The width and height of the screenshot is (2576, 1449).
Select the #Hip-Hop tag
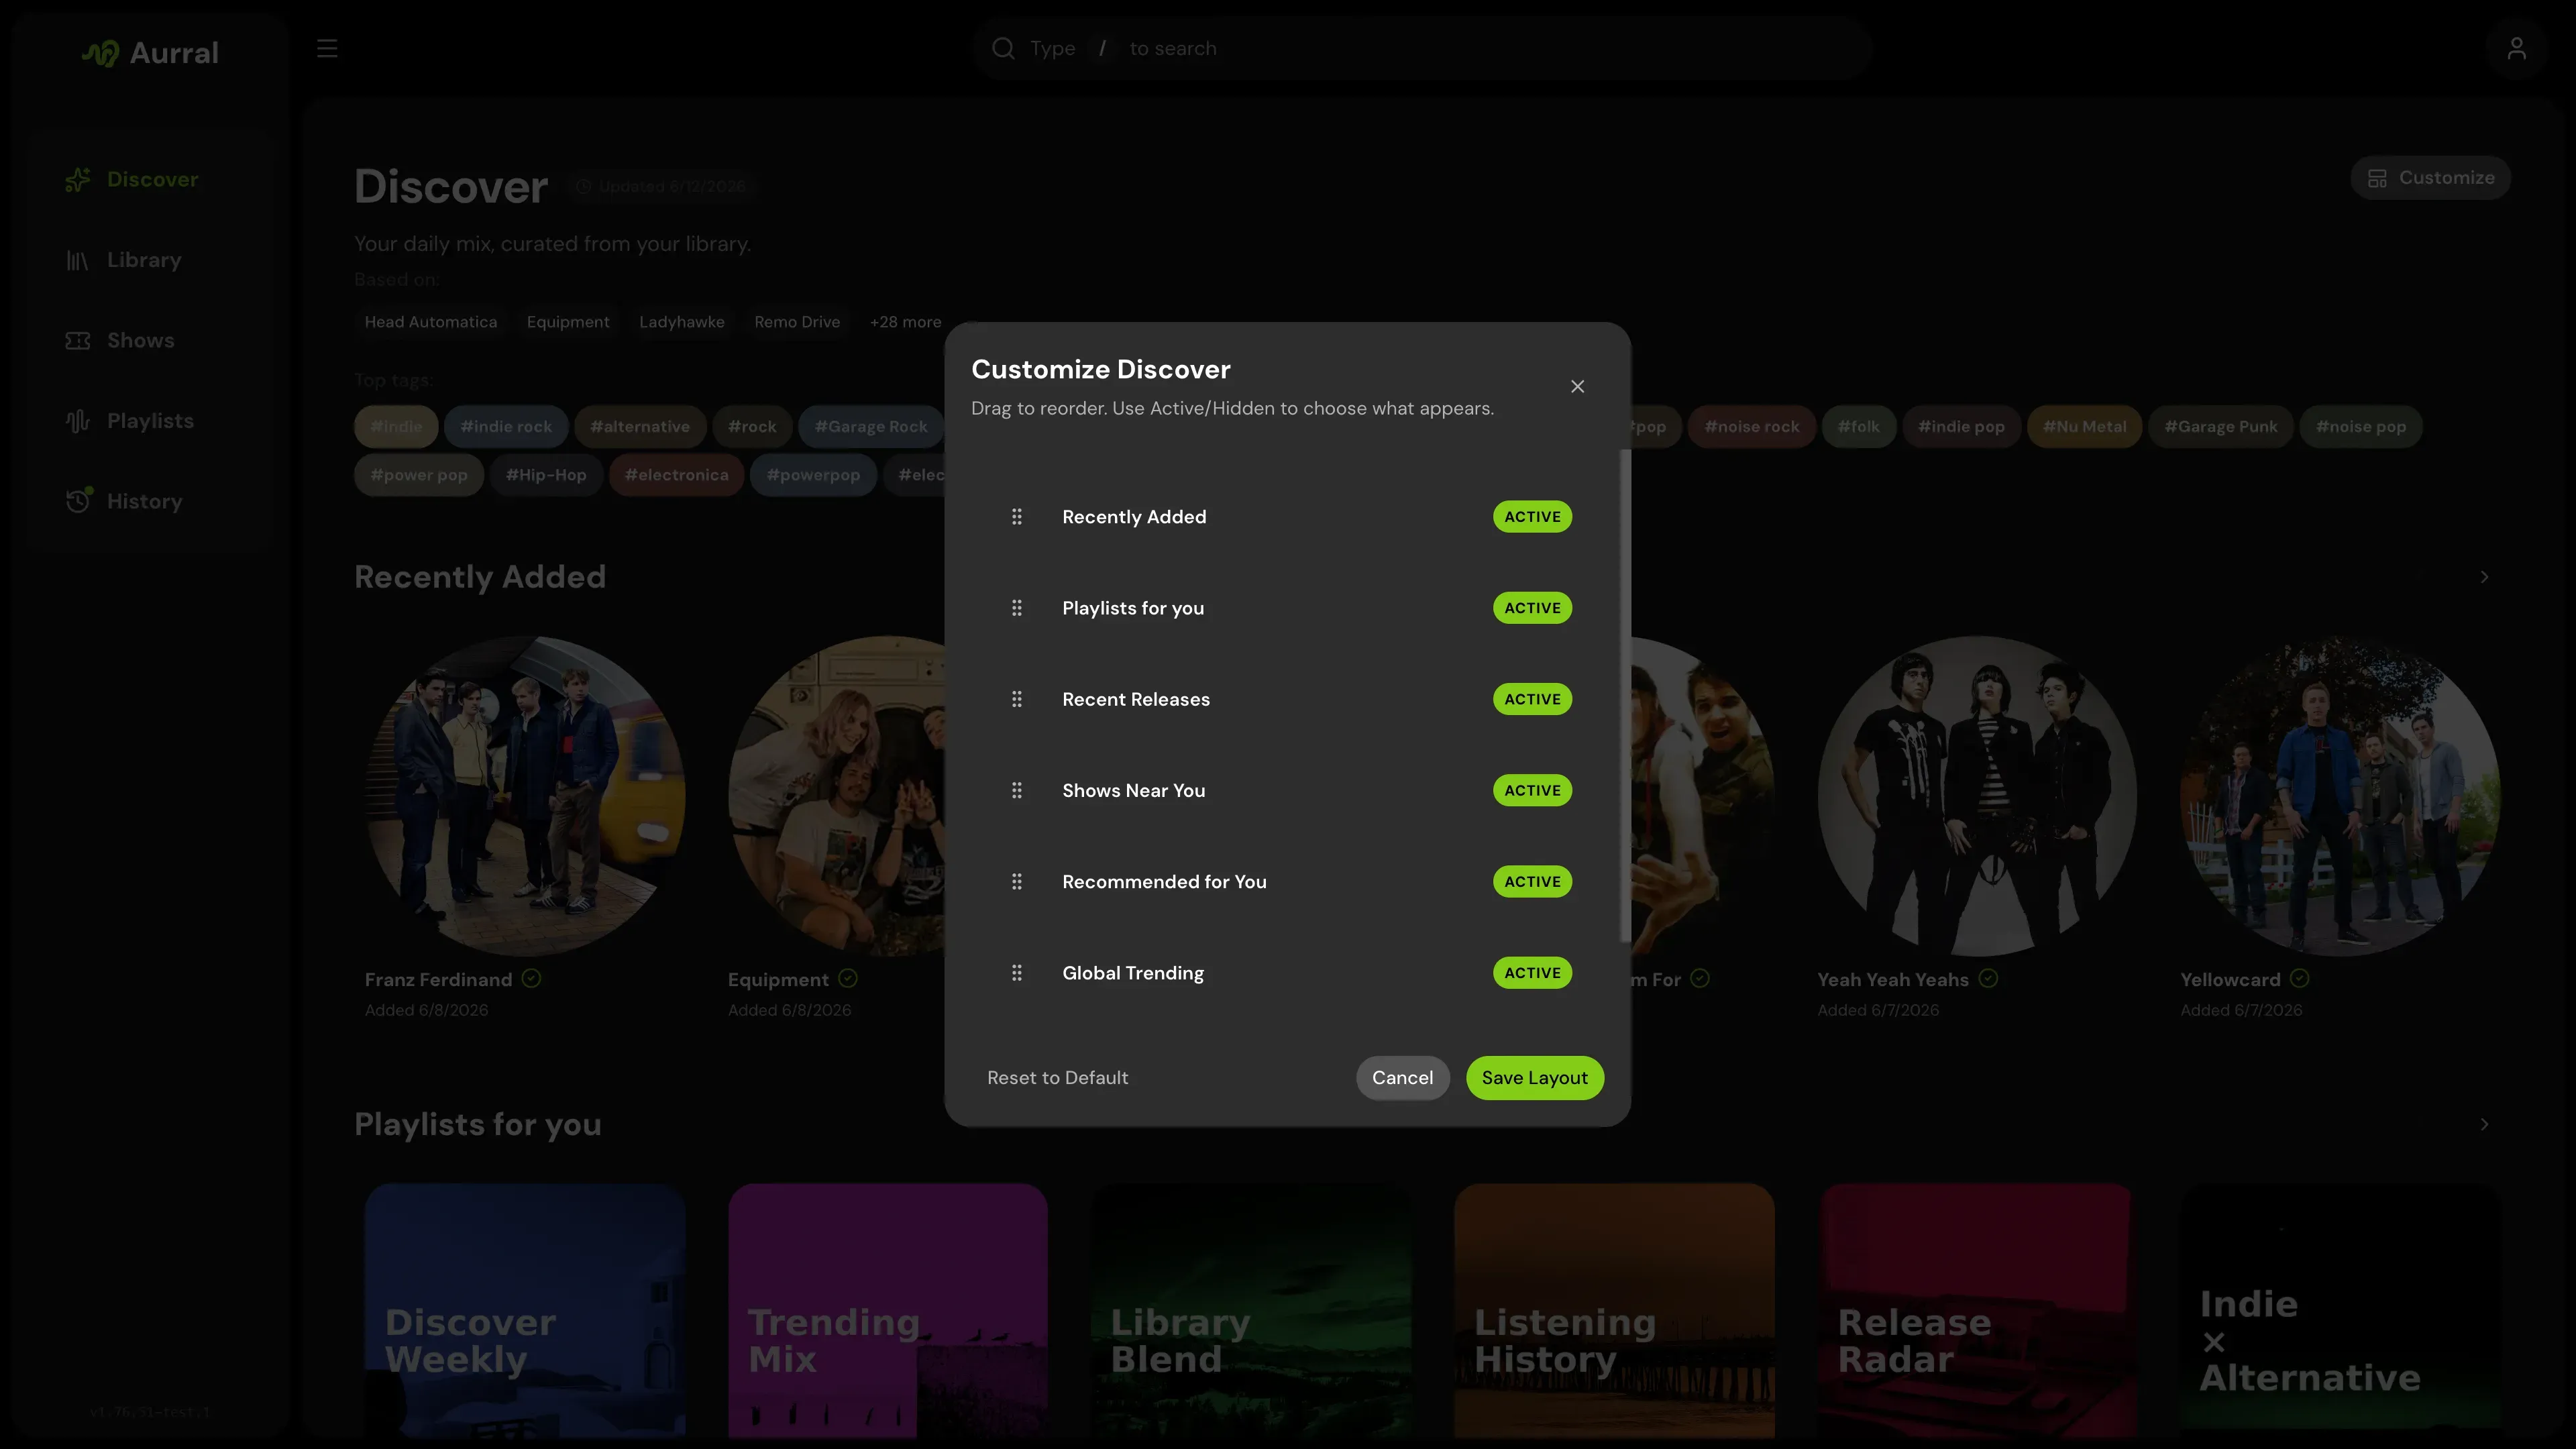[x=545, y=475]
